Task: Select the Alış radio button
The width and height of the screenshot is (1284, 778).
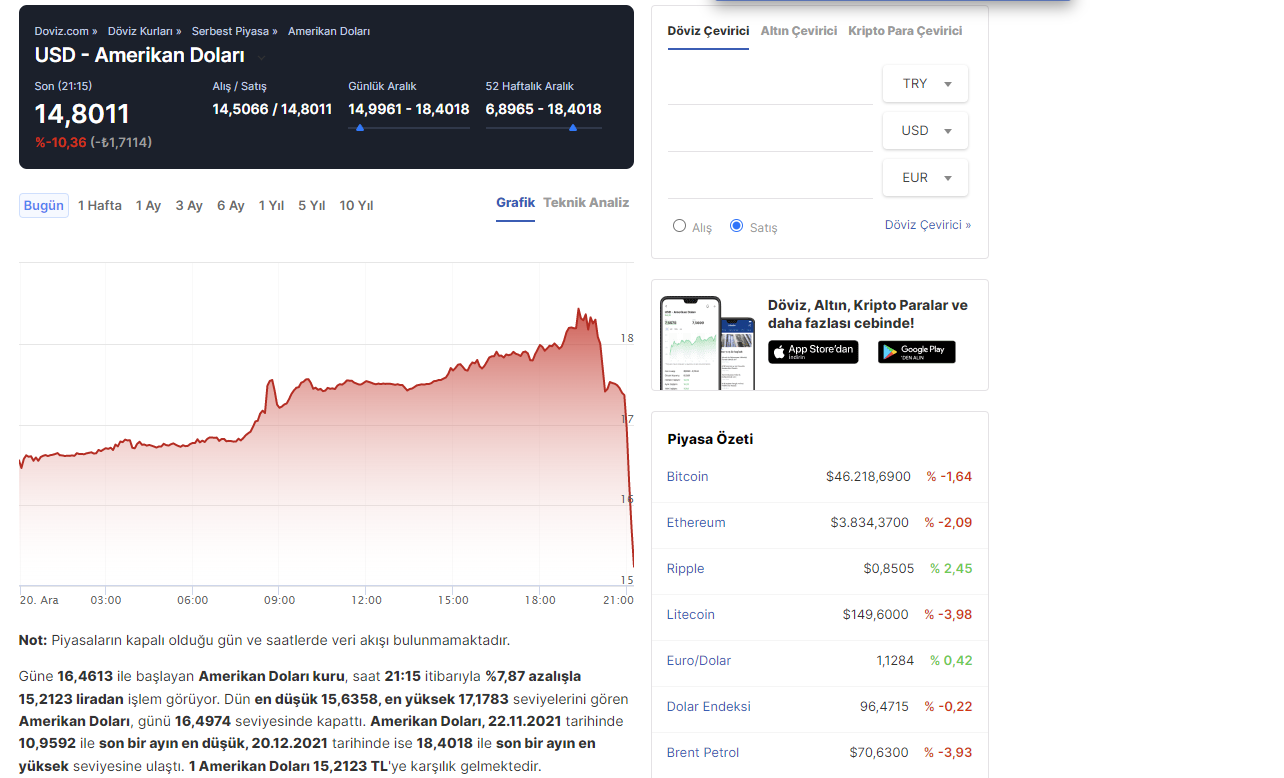Action: pyautogui.click(x=680, y=226)
